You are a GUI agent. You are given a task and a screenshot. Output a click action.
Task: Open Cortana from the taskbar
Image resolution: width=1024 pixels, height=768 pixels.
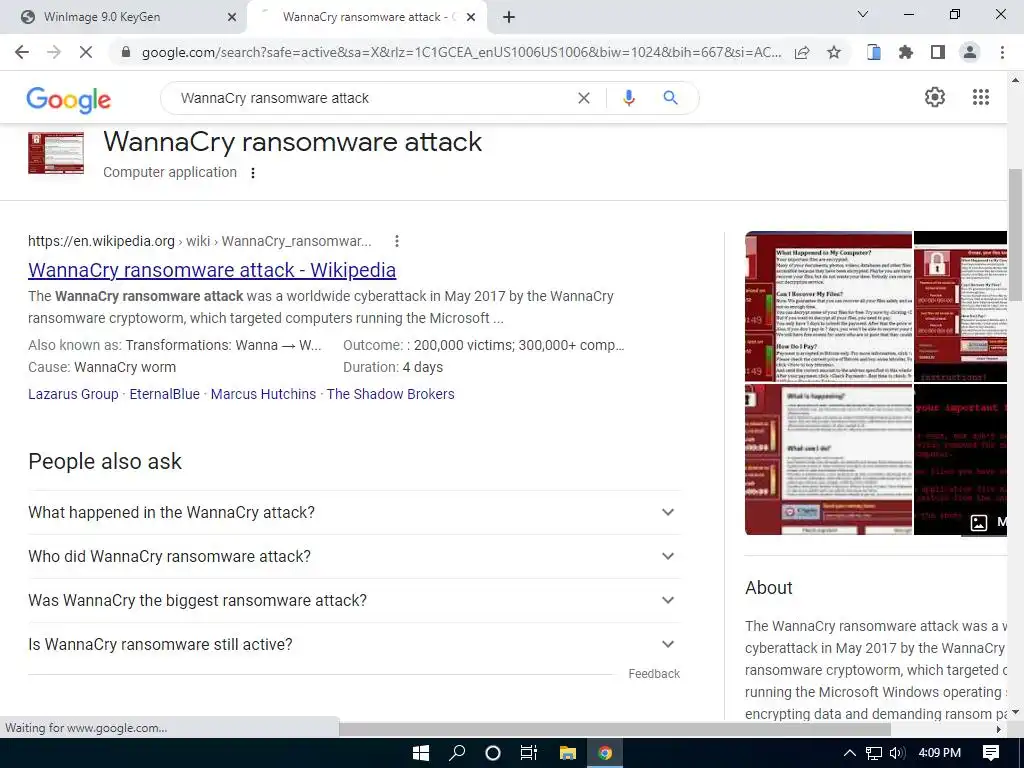tap(493, 753)
